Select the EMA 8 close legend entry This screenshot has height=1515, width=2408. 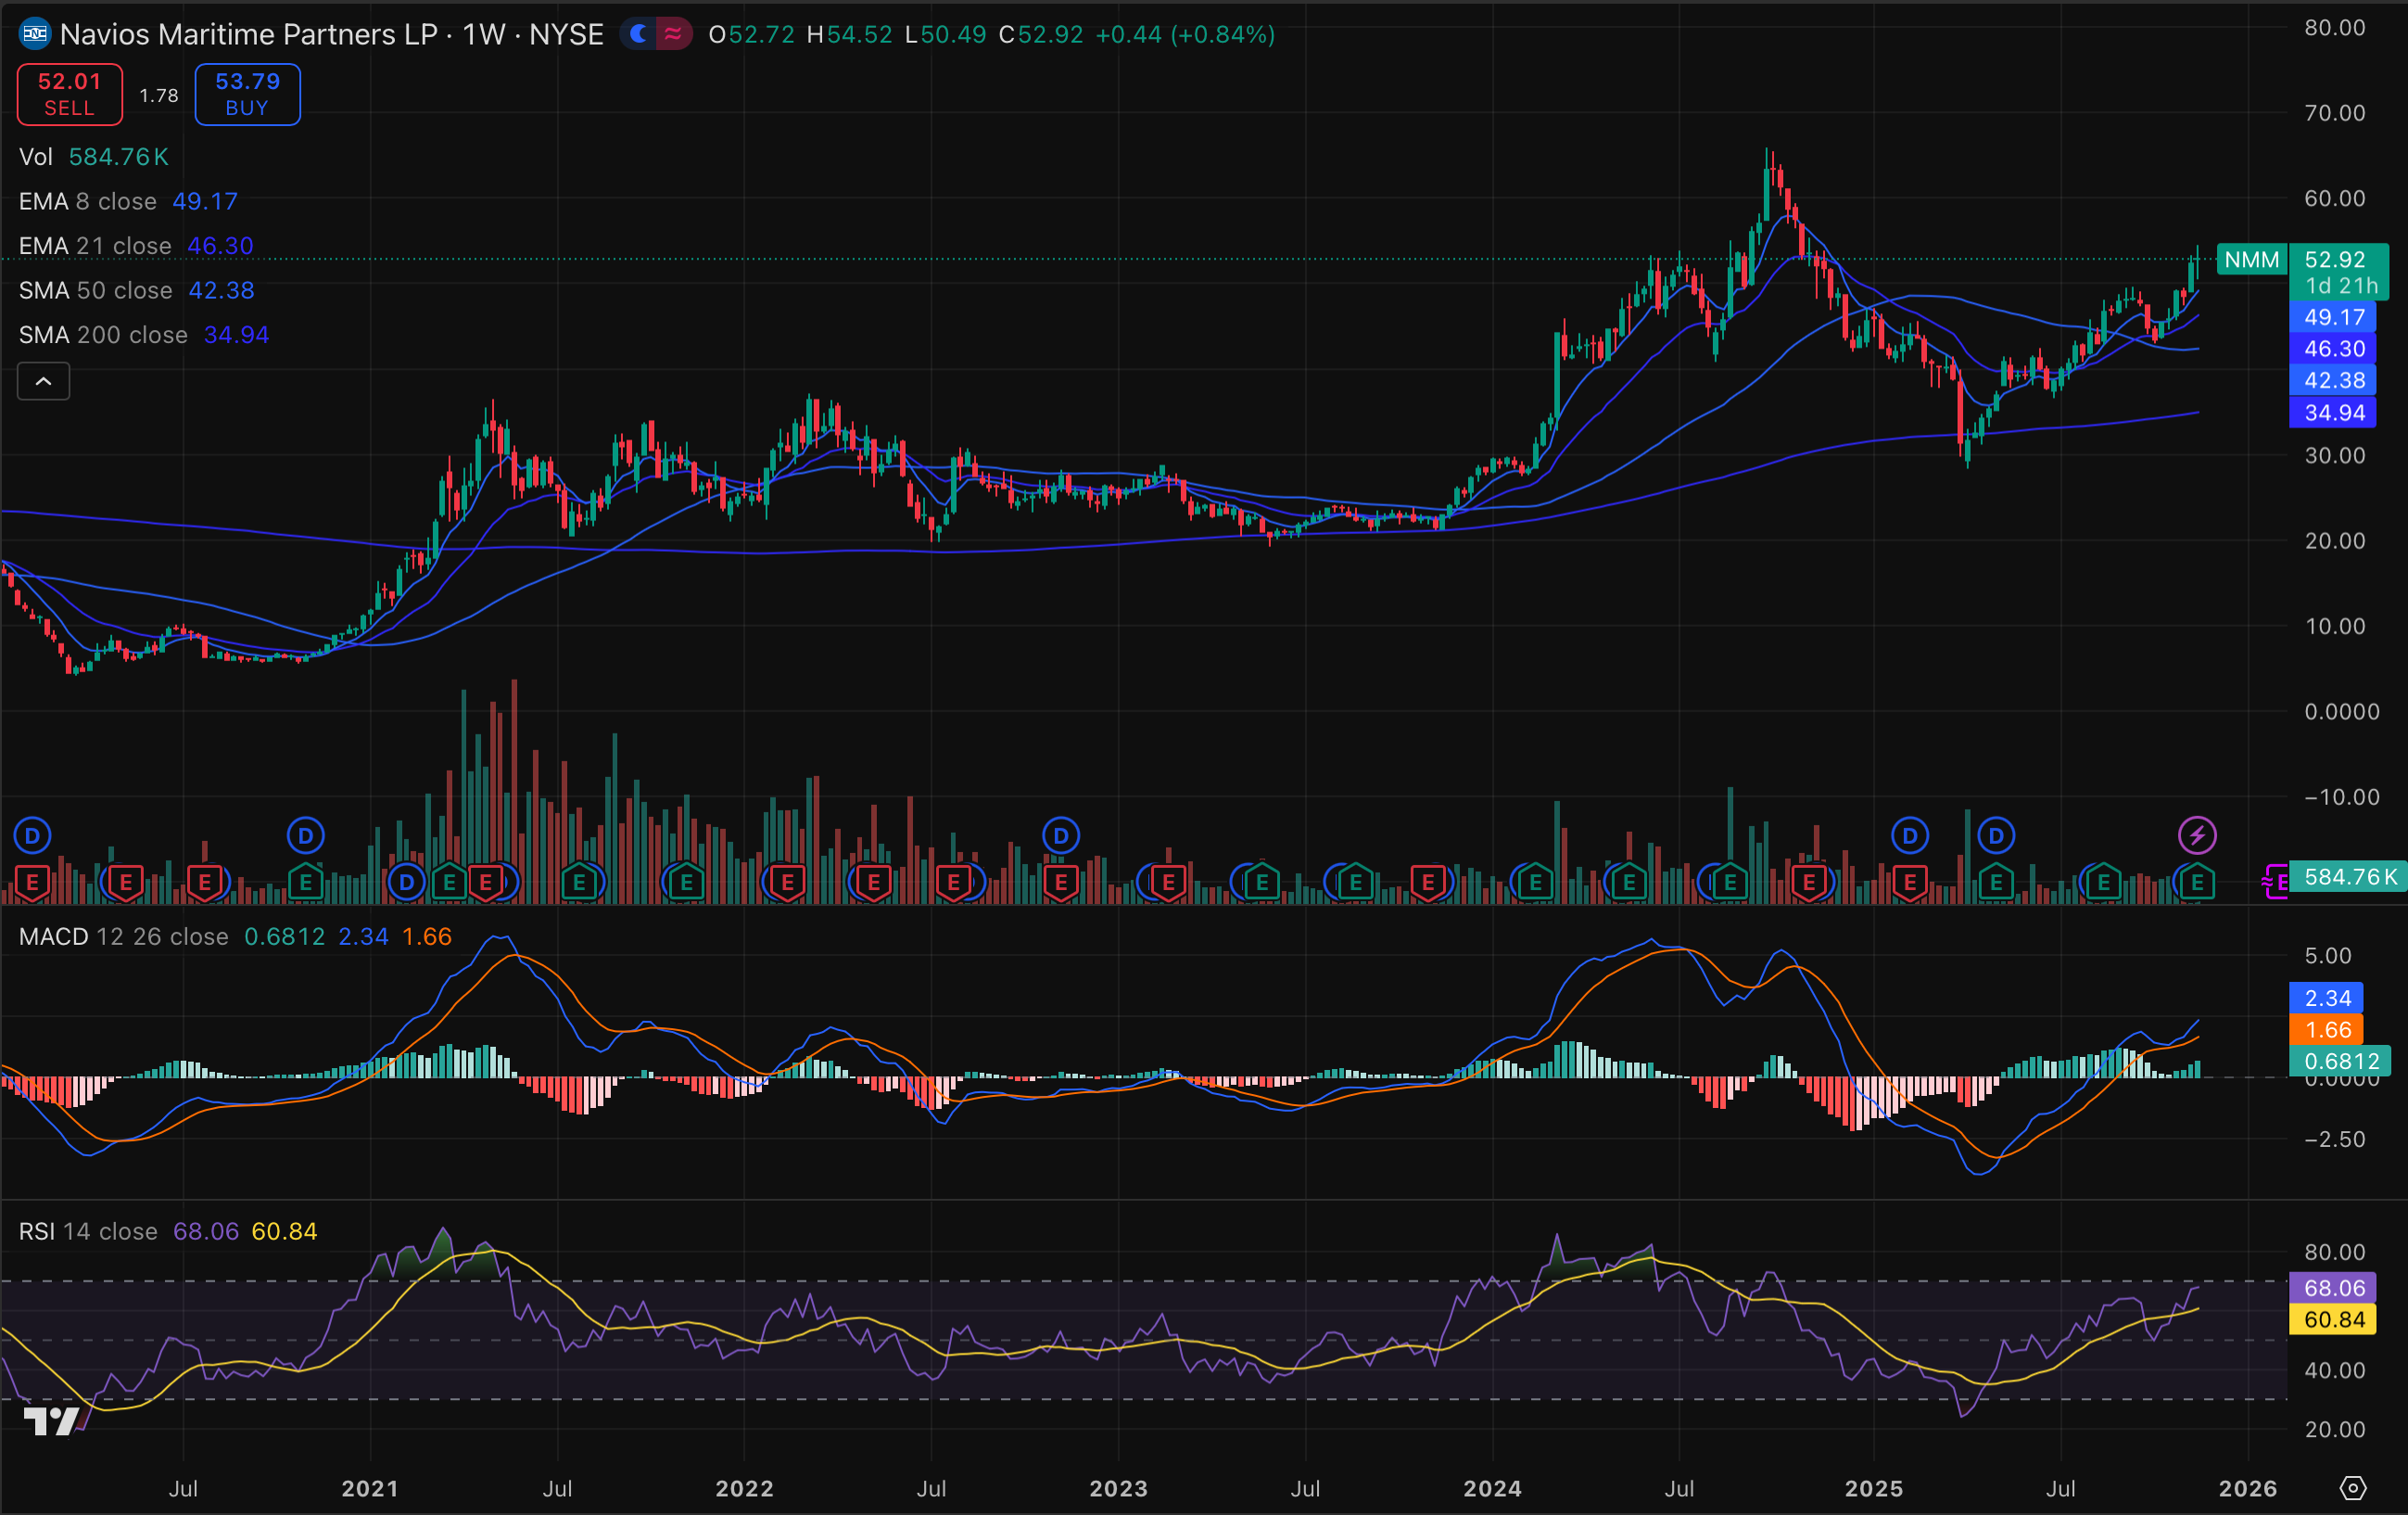tap(88, 201)
